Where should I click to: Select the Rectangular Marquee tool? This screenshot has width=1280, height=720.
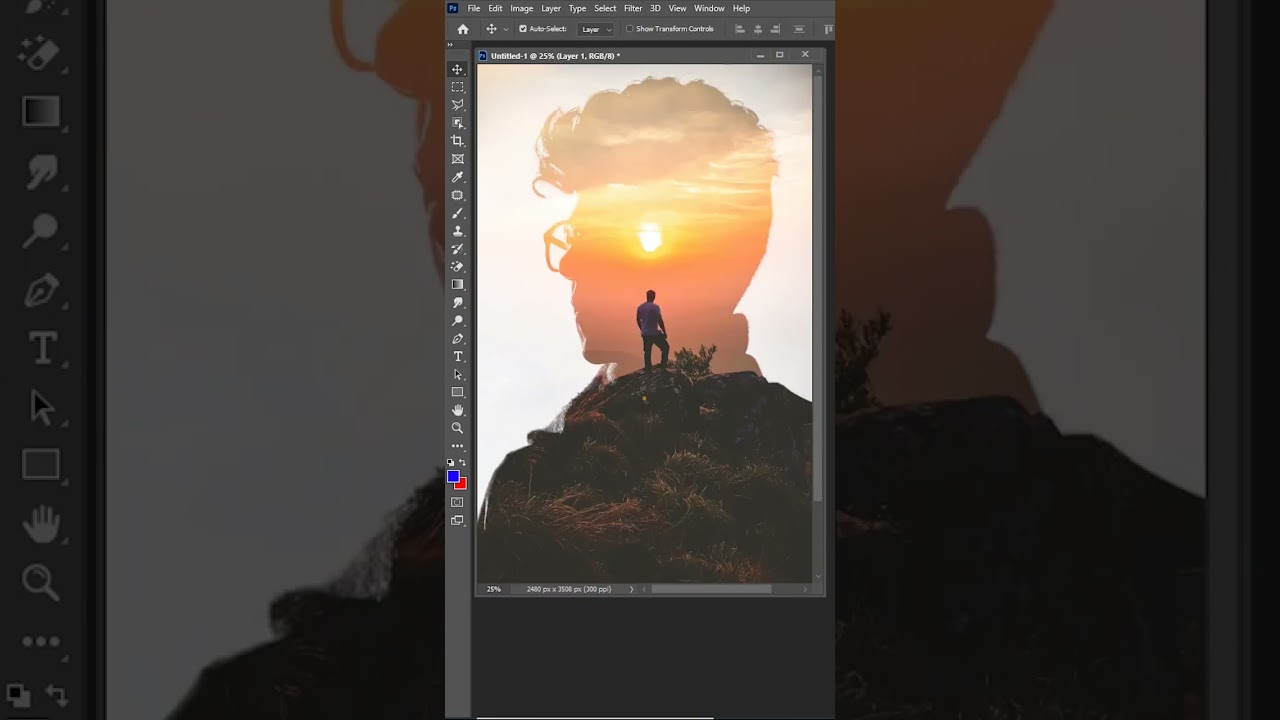[458, 87]
